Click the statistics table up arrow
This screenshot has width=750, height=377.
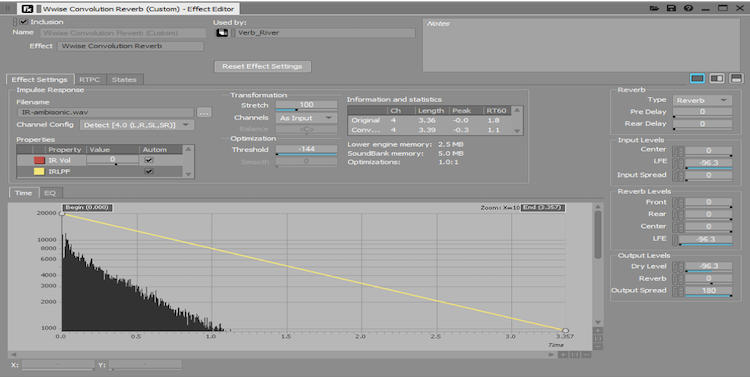point(517,110)
